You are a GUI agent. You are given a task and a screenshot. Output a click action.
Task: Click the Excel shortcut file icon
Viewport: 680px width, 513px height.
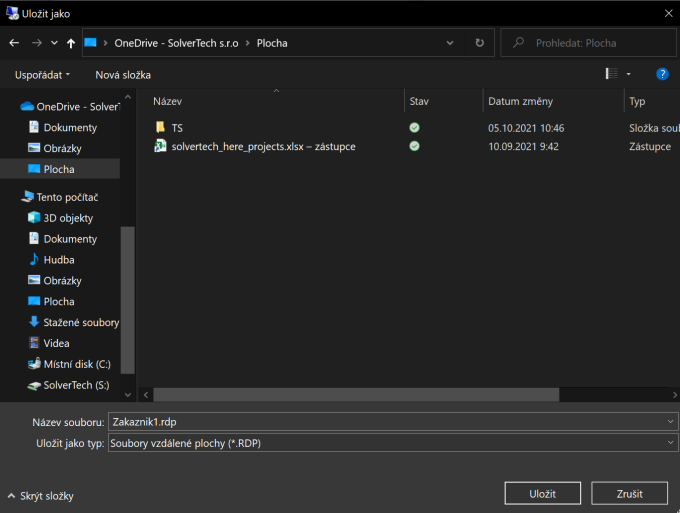pos(160,146)
